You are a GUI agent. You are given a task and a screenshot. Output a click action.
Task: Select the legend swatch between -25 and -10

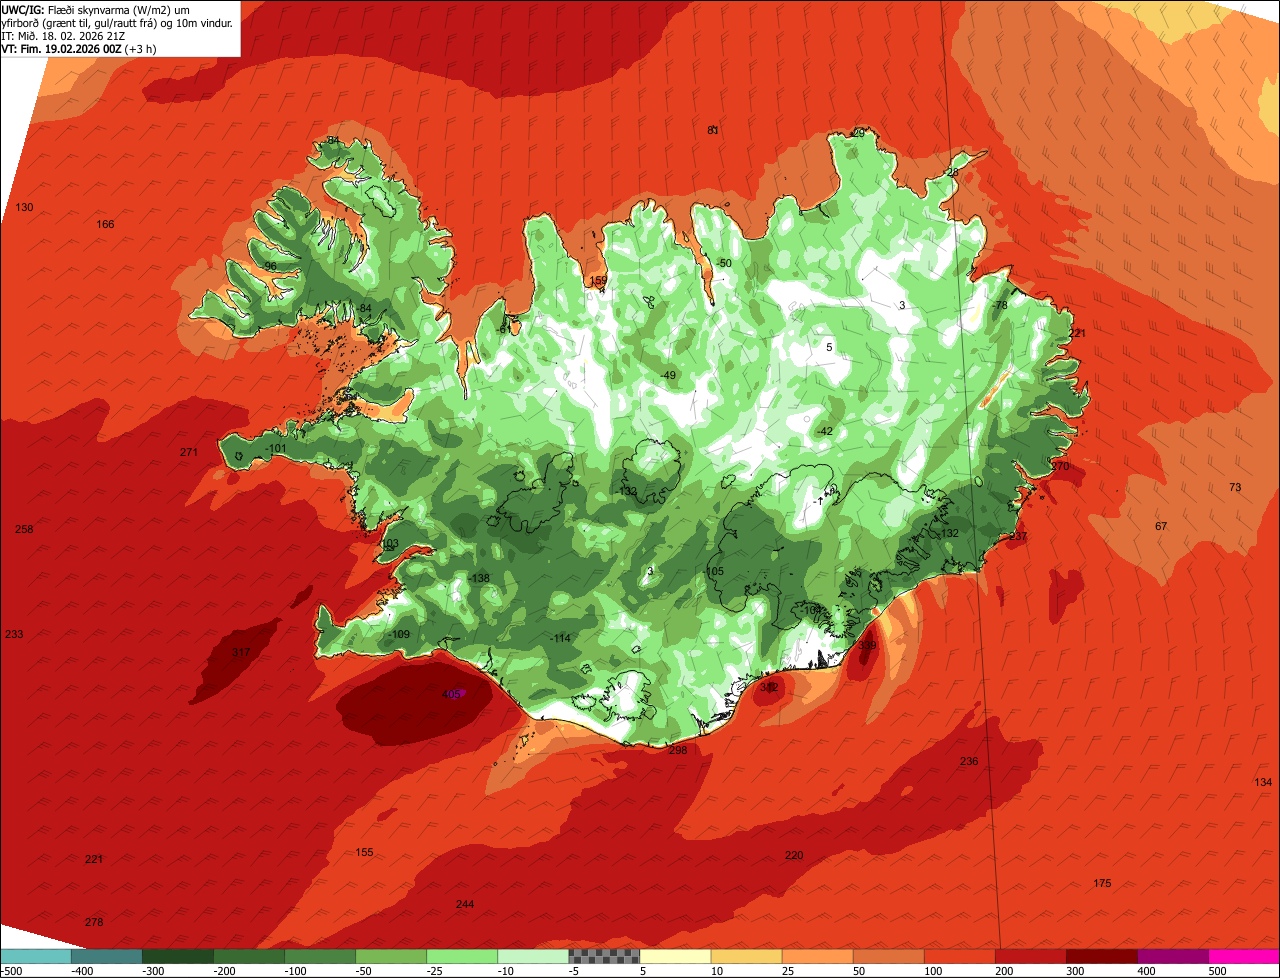point(462,956)
